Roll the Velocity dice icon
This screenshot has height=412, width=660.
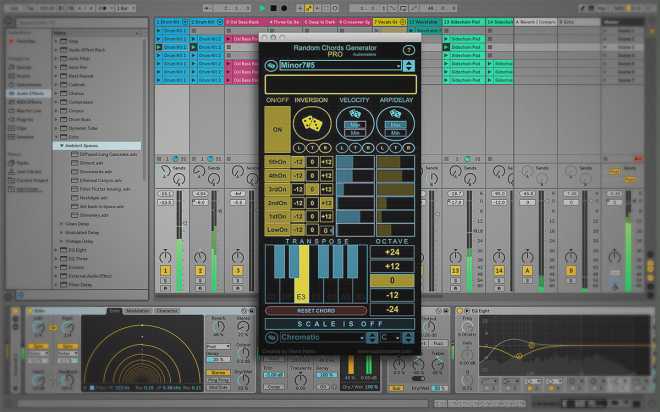click(x=355, y=114)
